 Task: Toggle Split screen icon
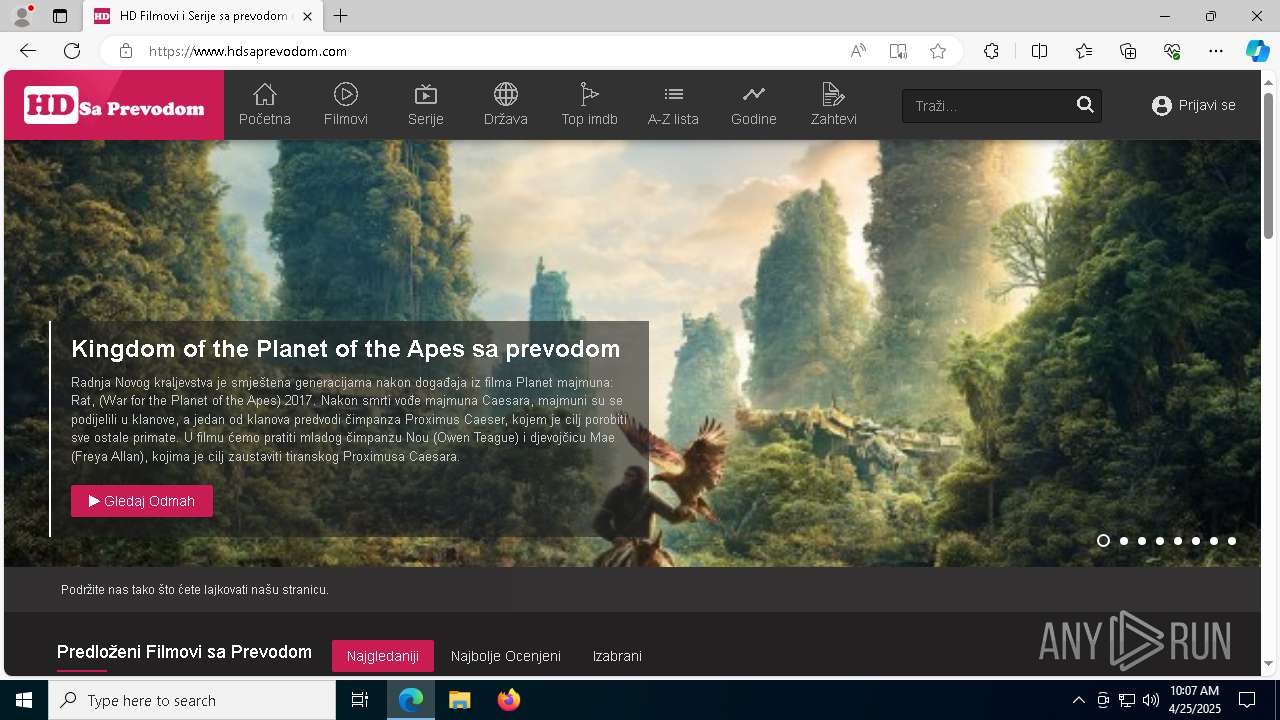coord(1039,51)
